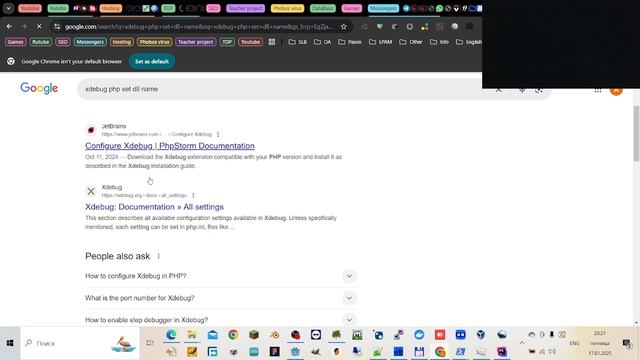
Task: Open the Rutube saved group in the bookmarks bar
Action: pyautogui.click(x=40, y=42)
